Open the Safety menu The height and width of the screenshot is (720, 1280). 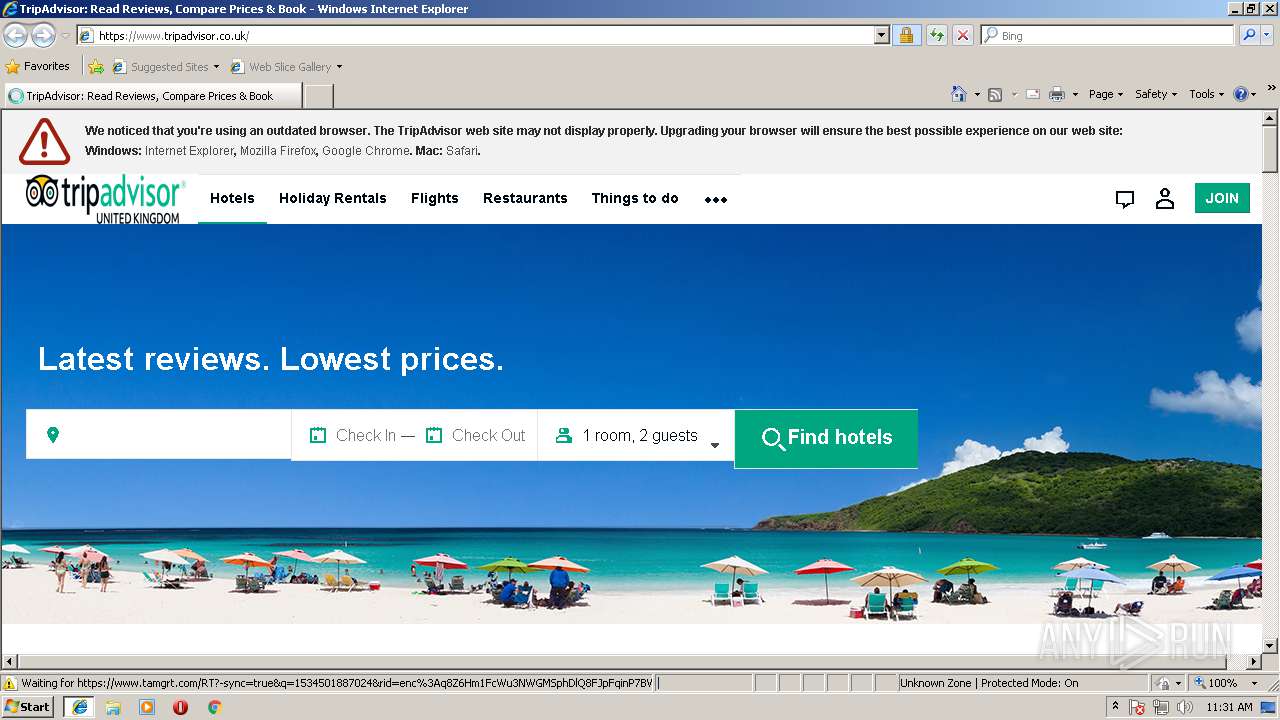click(1156, 94)
